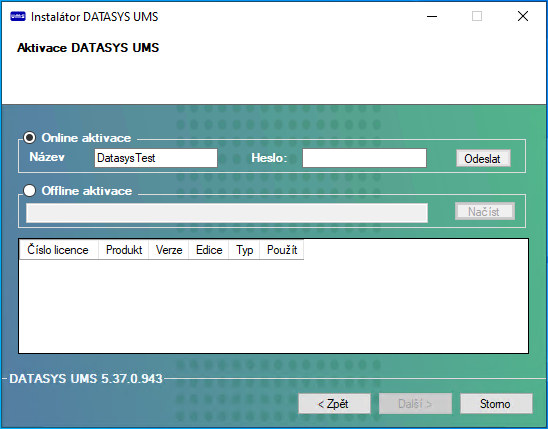Close the Instalátor DATASYS UMS window
This screenshot has width=548, height=429.
pyautogui.click(x=523, y=16)
